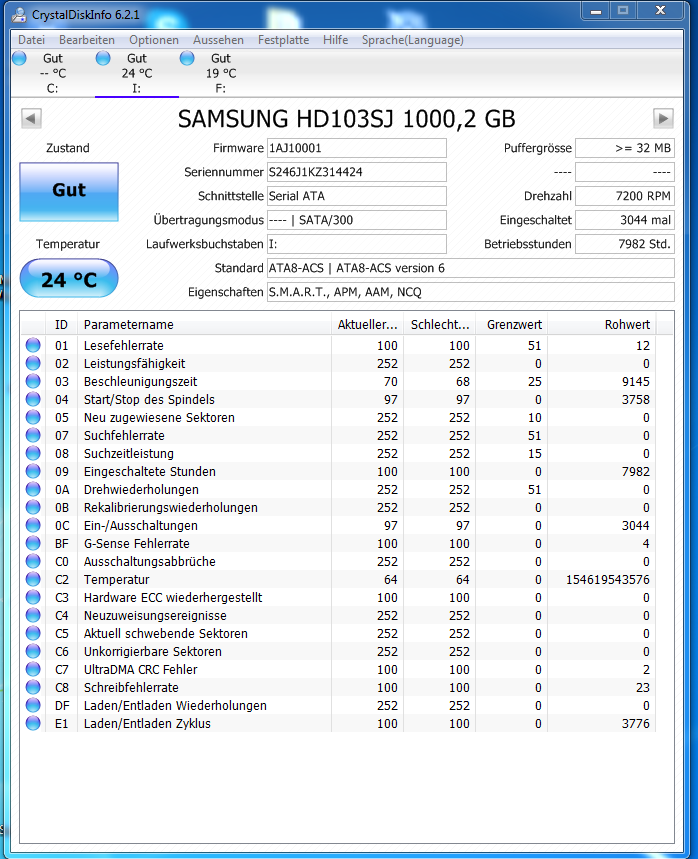Click status icon of Rekalibrierungswiederholungen row
Viewport: 698px width, 859px height.
tap(33, 507)
